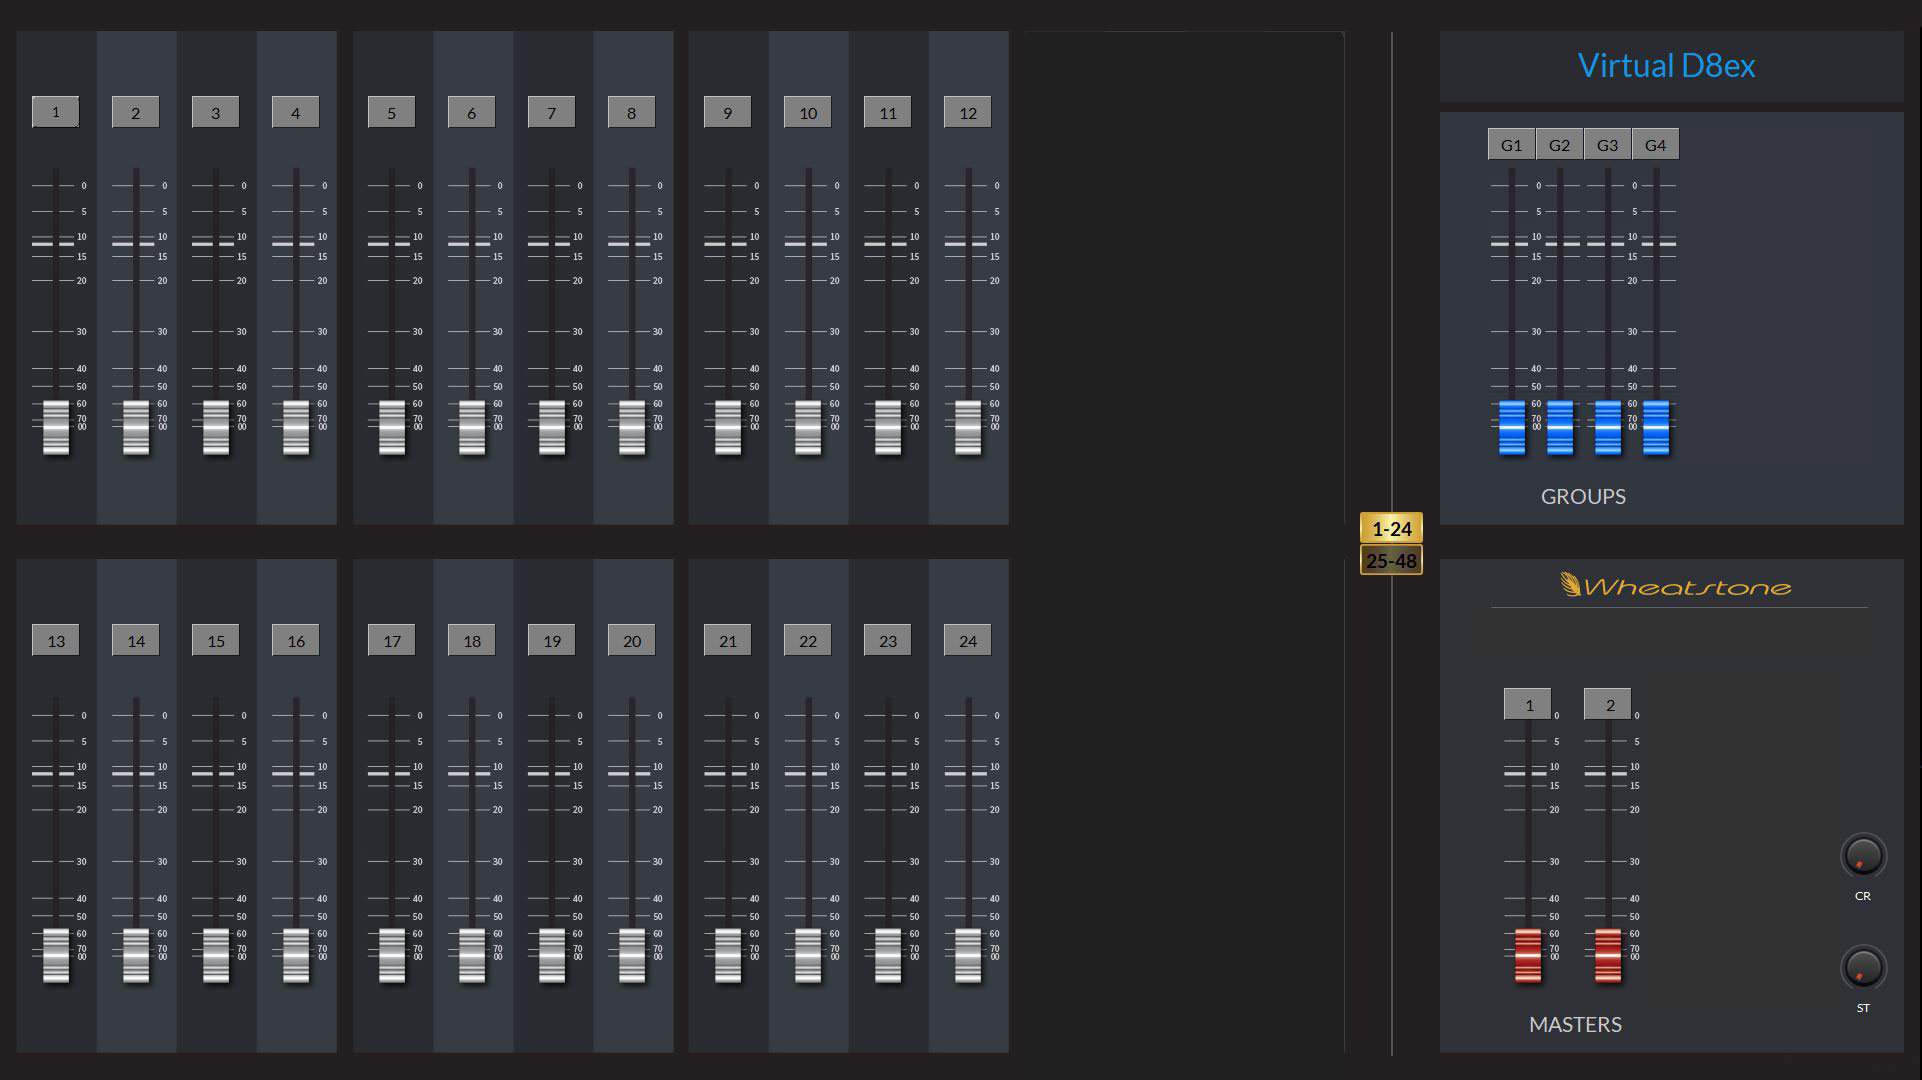The height and width of the screenshot is (1080, 1922).
Task: Select channel 15 button
Action: [216, 641]
